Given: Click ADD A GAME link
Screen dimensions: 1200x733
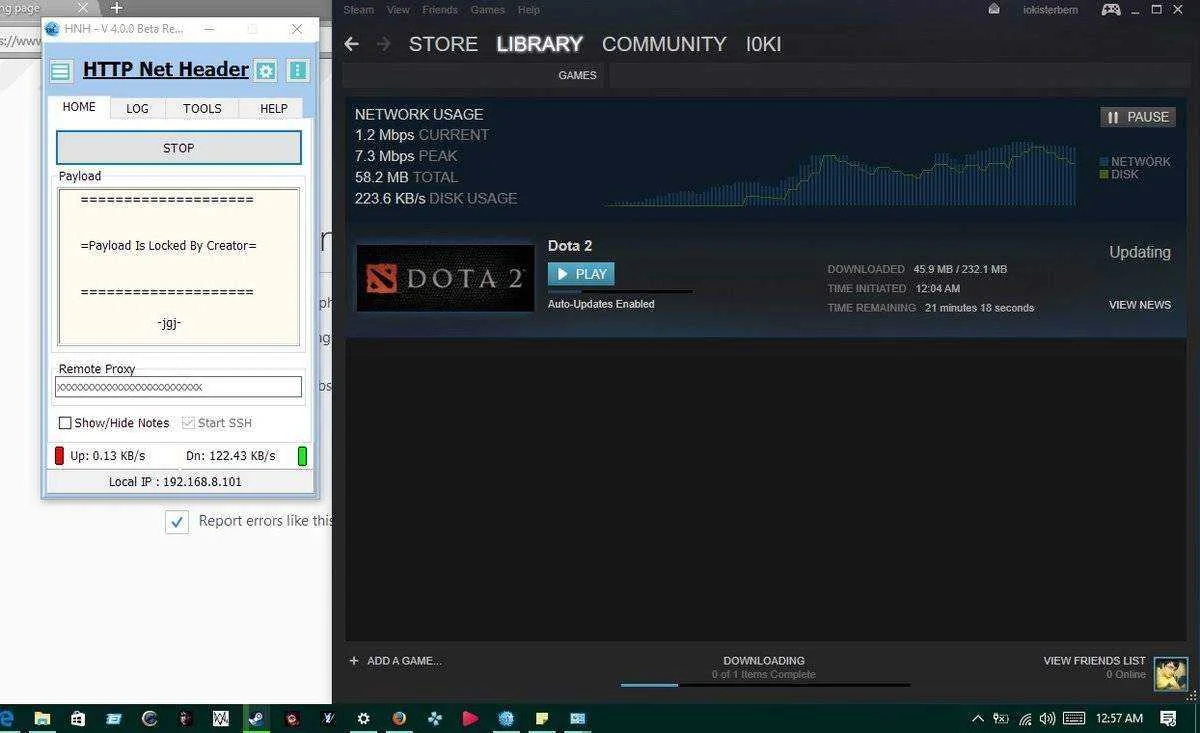Looking at the screenshot, I should click(x=404, y=661).
